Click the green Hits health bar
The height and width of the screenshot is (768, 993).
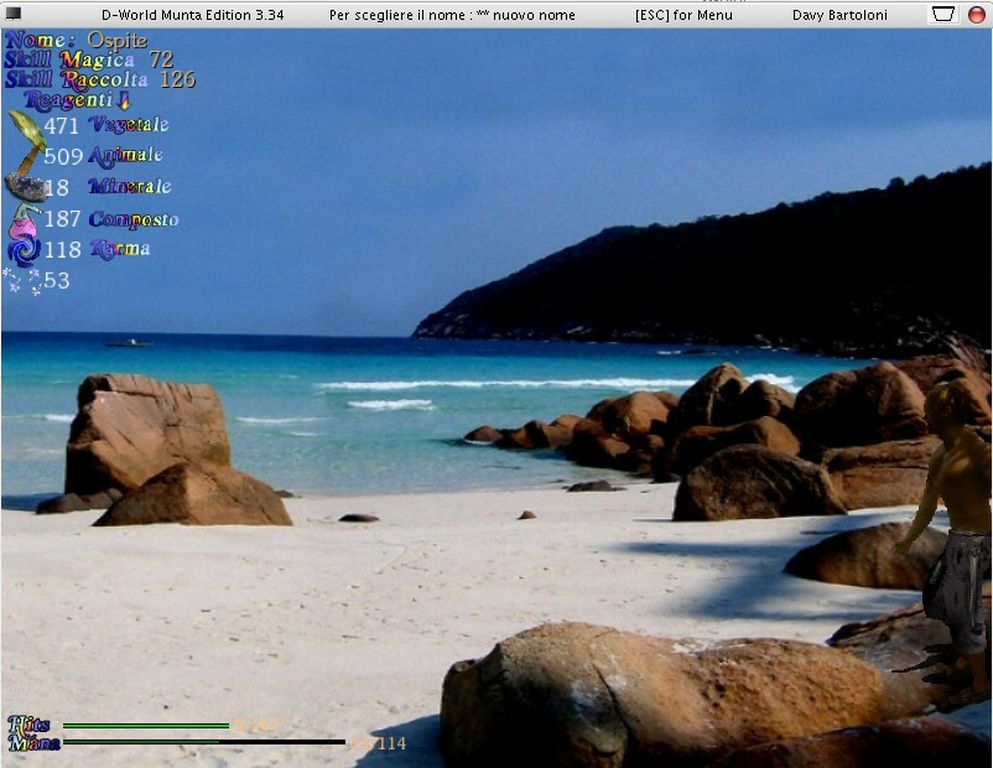point(146,725)
